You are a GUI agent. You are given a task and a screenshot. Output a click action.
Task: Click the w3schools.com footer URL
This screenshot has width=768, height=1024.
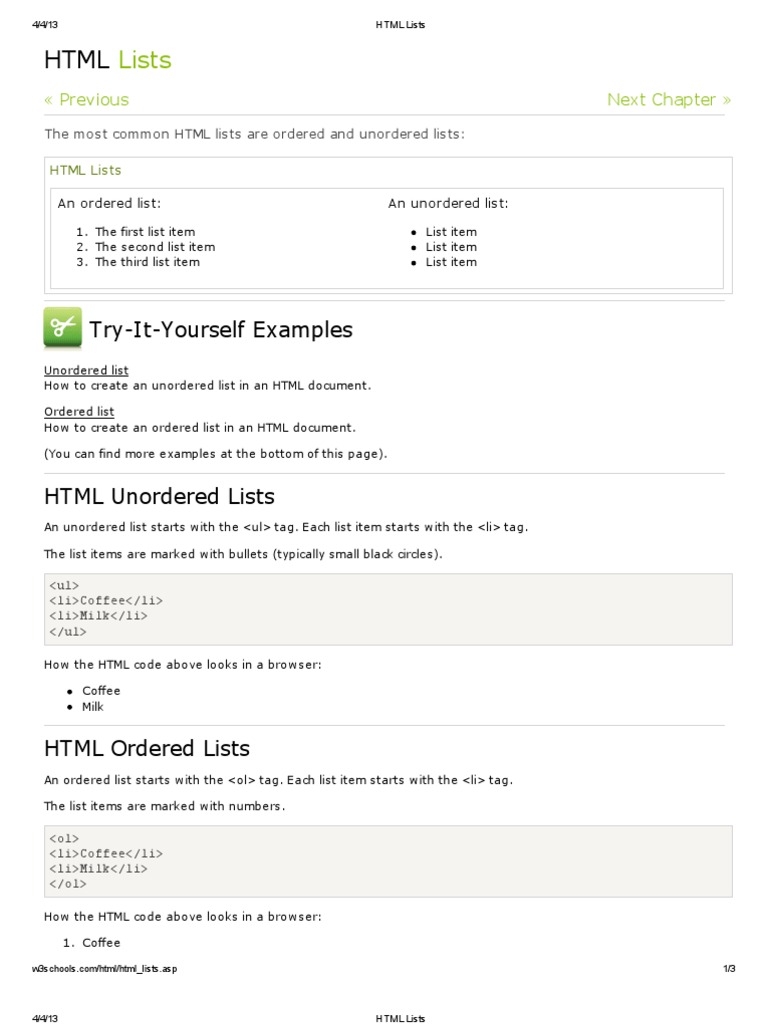[105, 969]
